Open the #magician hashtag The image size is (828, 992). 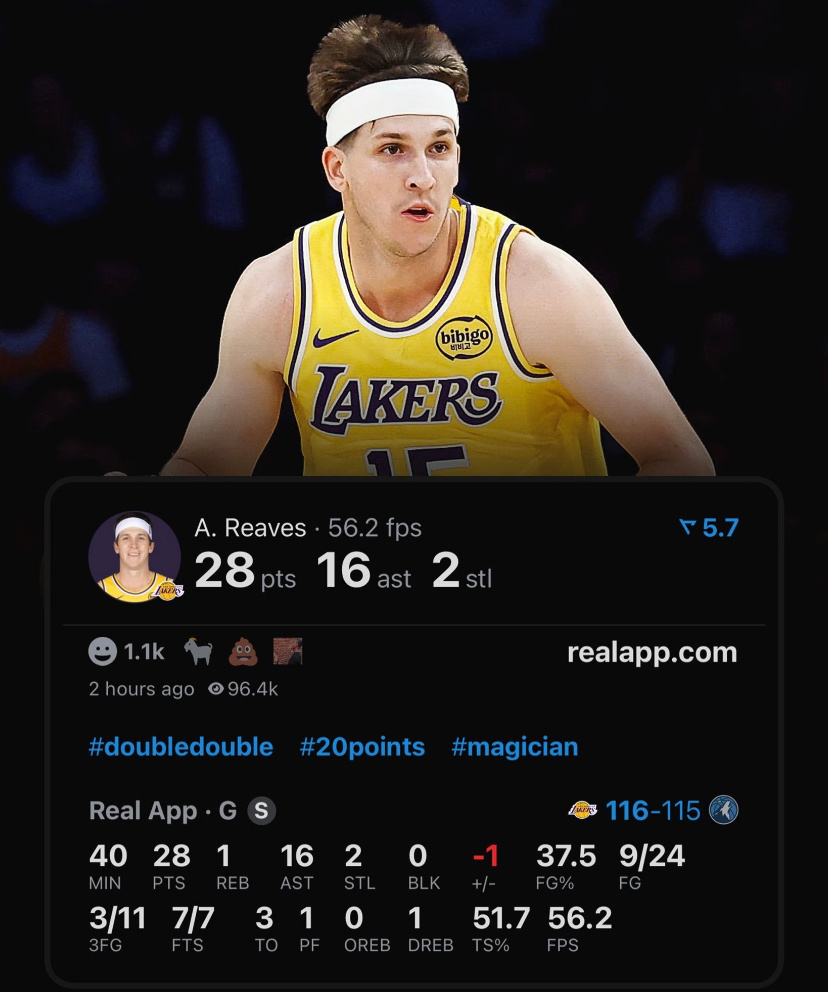pos(515,747)
